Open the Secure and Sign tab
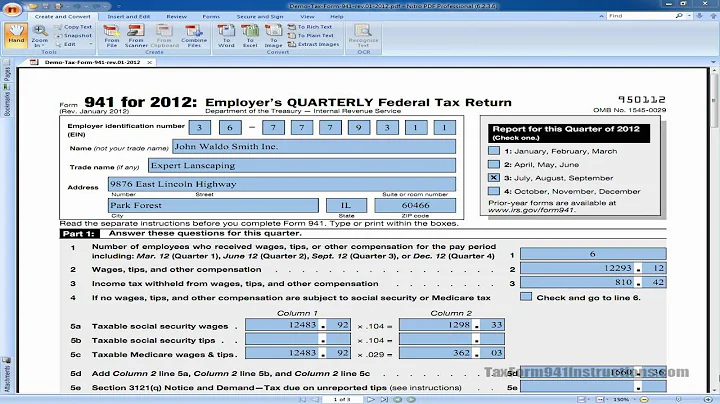Screen dimensions: 720x404 coord(260,17)
